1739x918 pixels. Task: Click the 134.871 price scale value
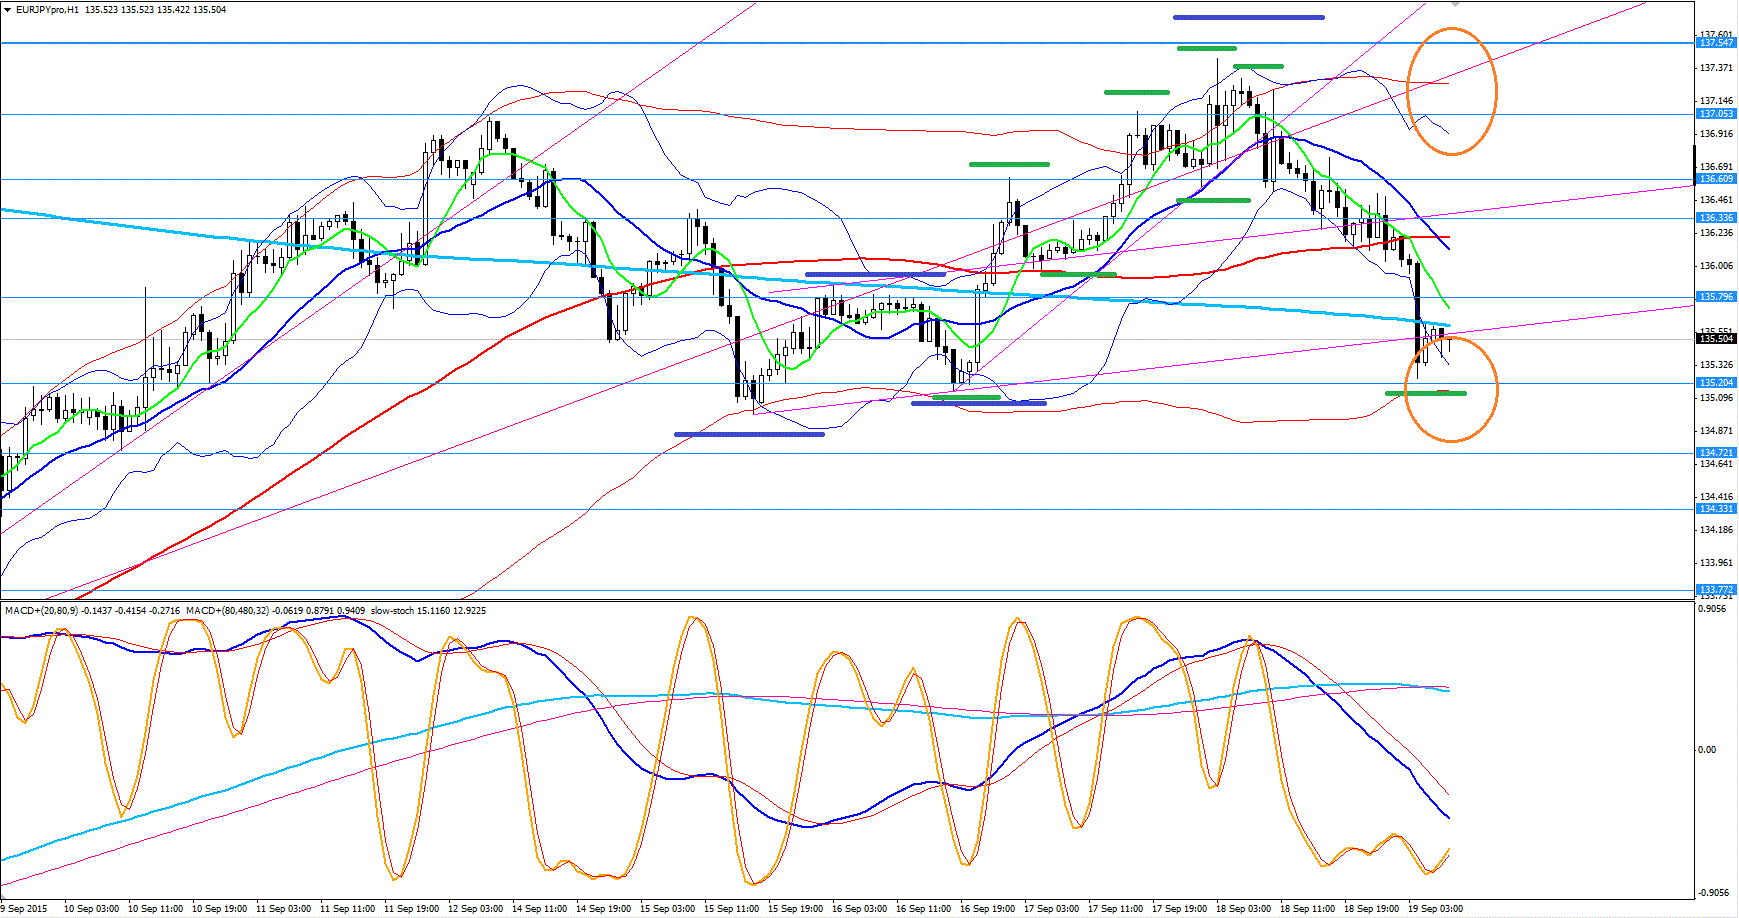1716,431
